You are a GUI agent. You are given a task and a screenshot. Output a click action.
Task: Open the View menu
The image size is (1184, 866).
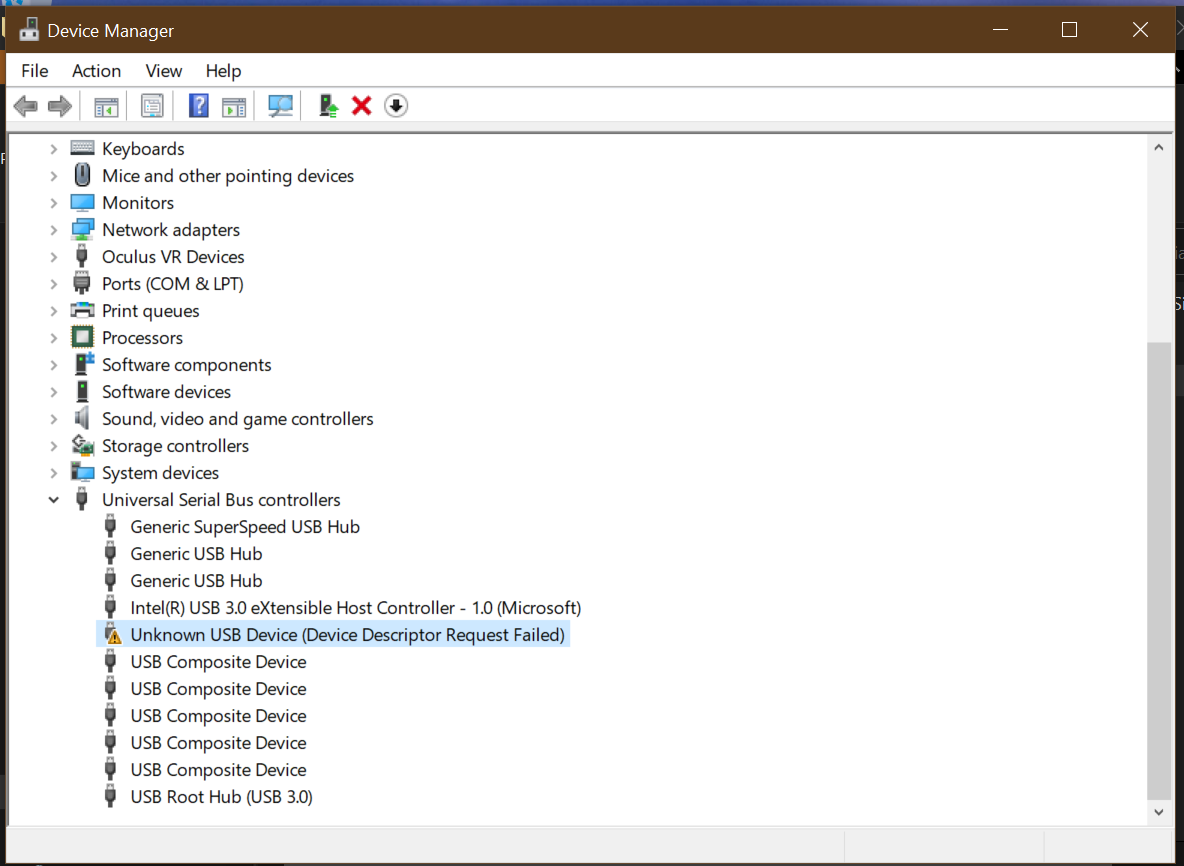pos(164,71)
